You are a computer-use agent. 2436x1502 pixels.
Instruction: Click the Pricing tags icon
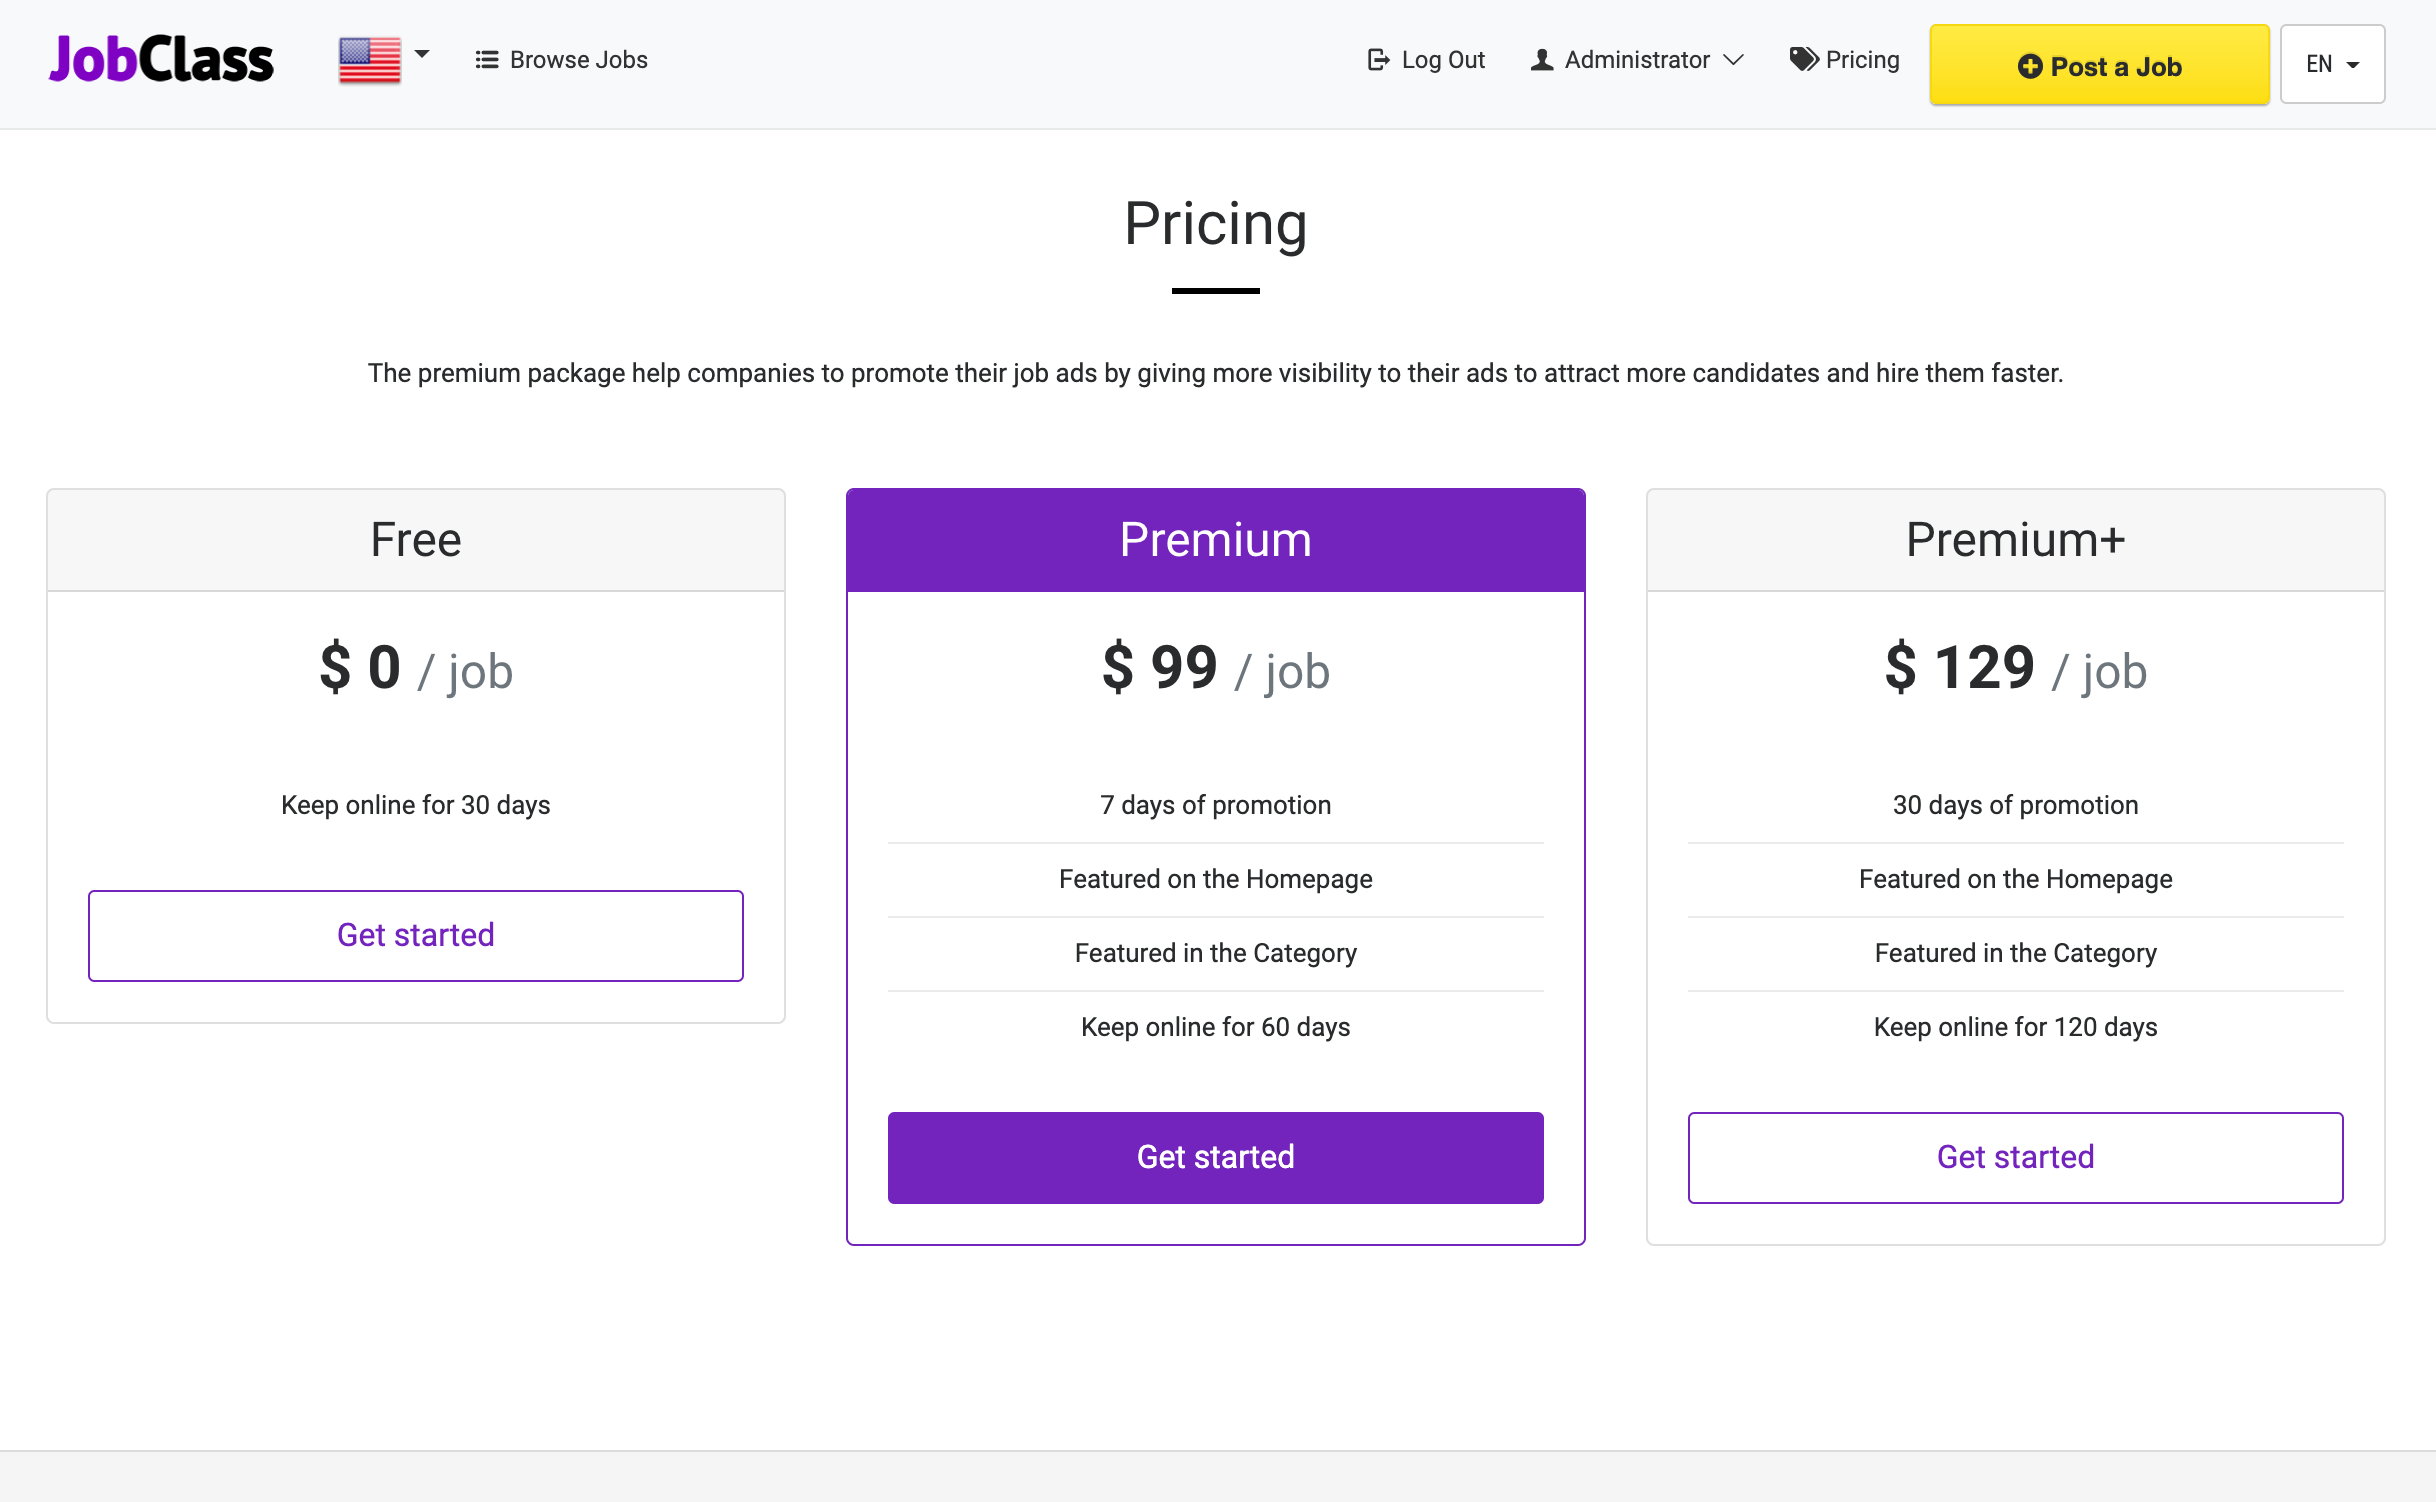(x=1804, y=60)
